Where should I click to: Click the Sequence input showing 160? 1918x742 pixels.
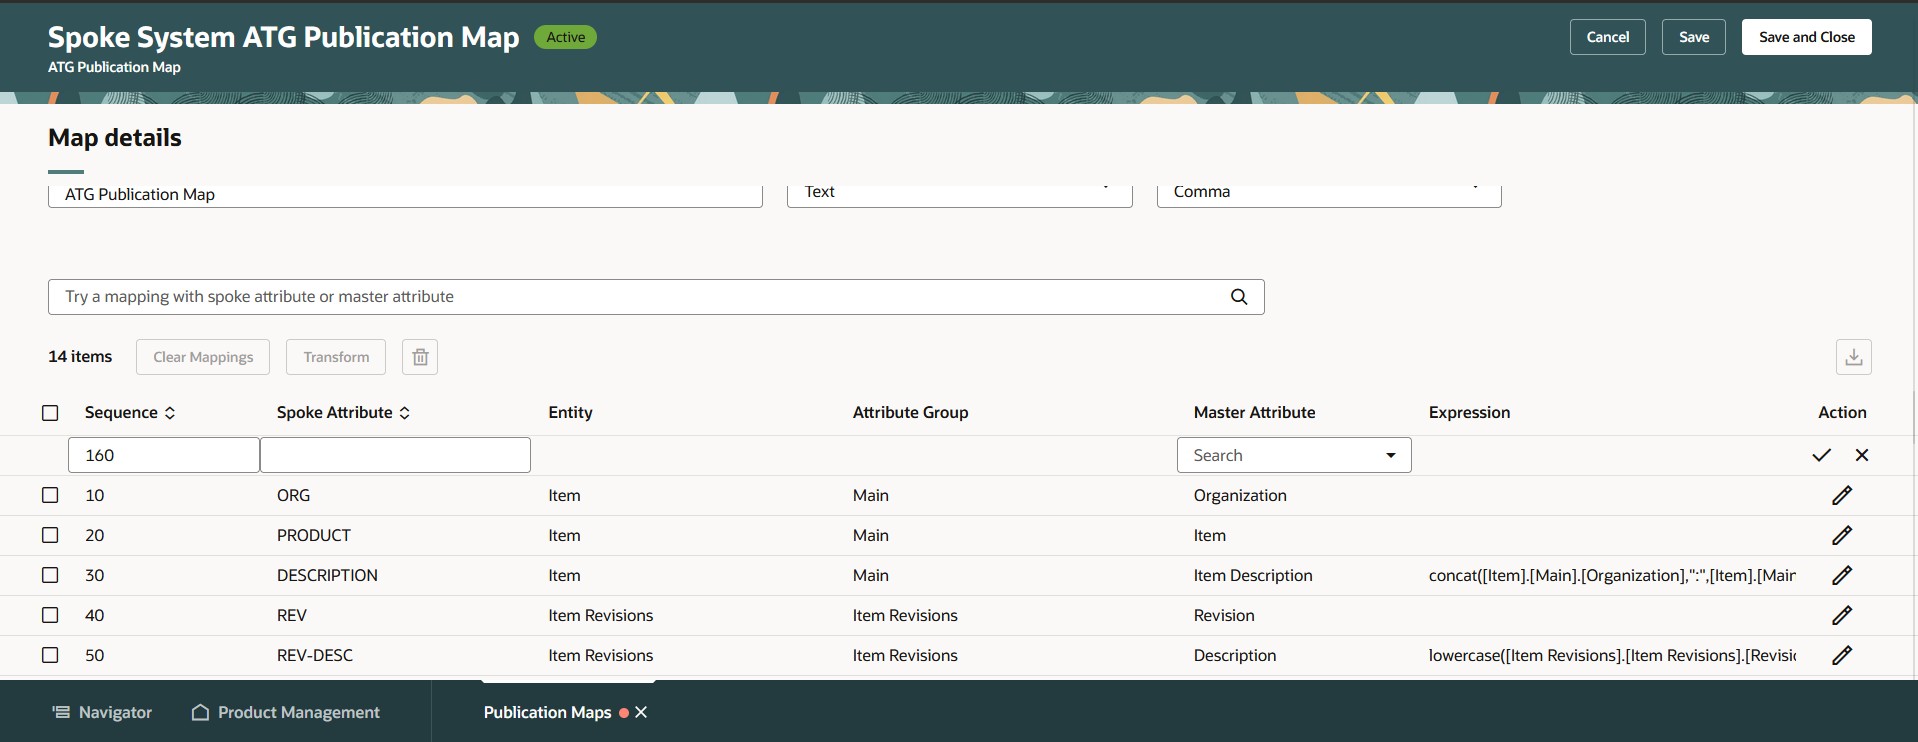click(x=164, y=455)
